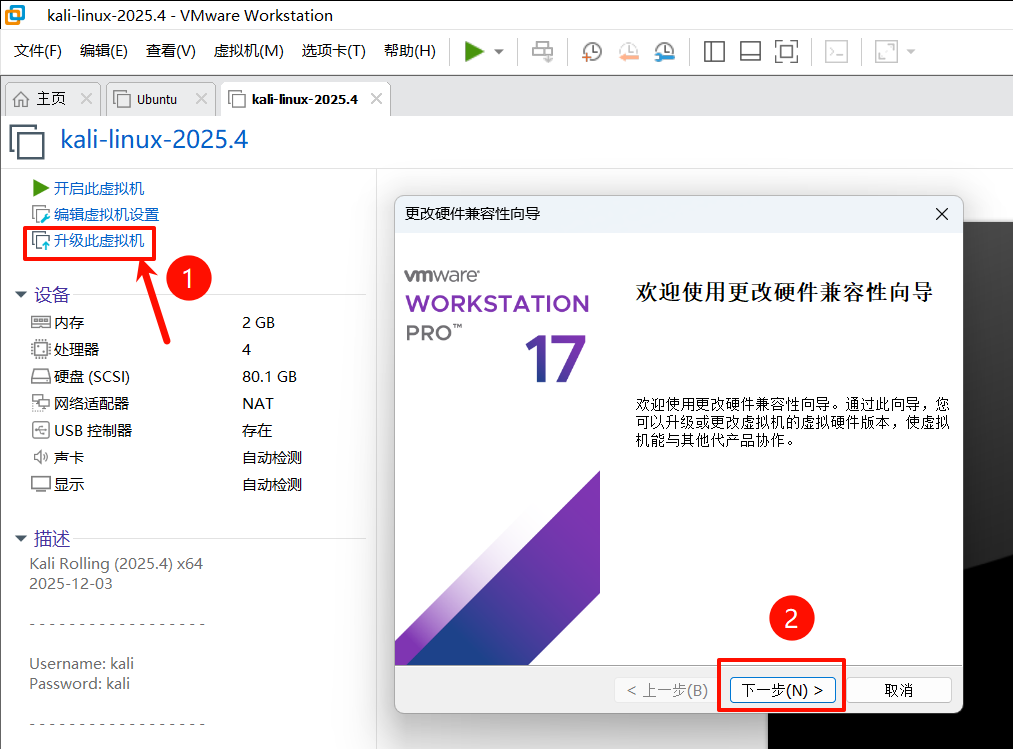Collapse the 设备 section
The width and height of the screenshot is (1013, 749).
[21, 295]
